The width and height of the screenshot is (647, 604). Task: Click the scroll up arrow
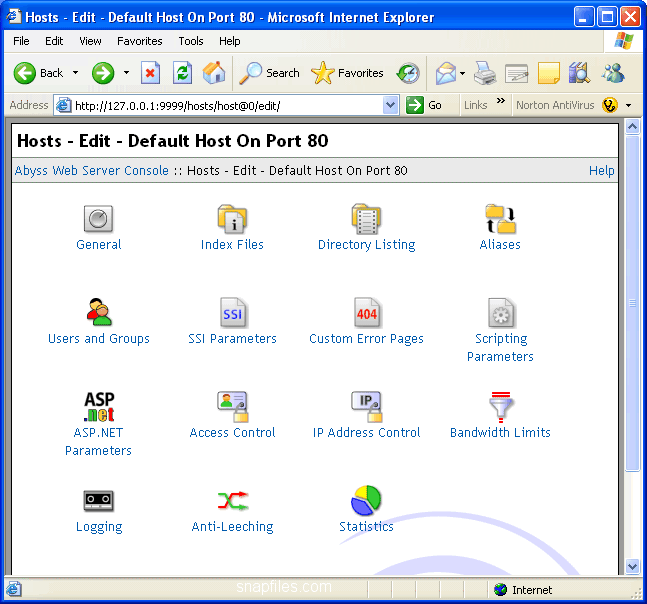pyautogui.click(x=632, y=126)
